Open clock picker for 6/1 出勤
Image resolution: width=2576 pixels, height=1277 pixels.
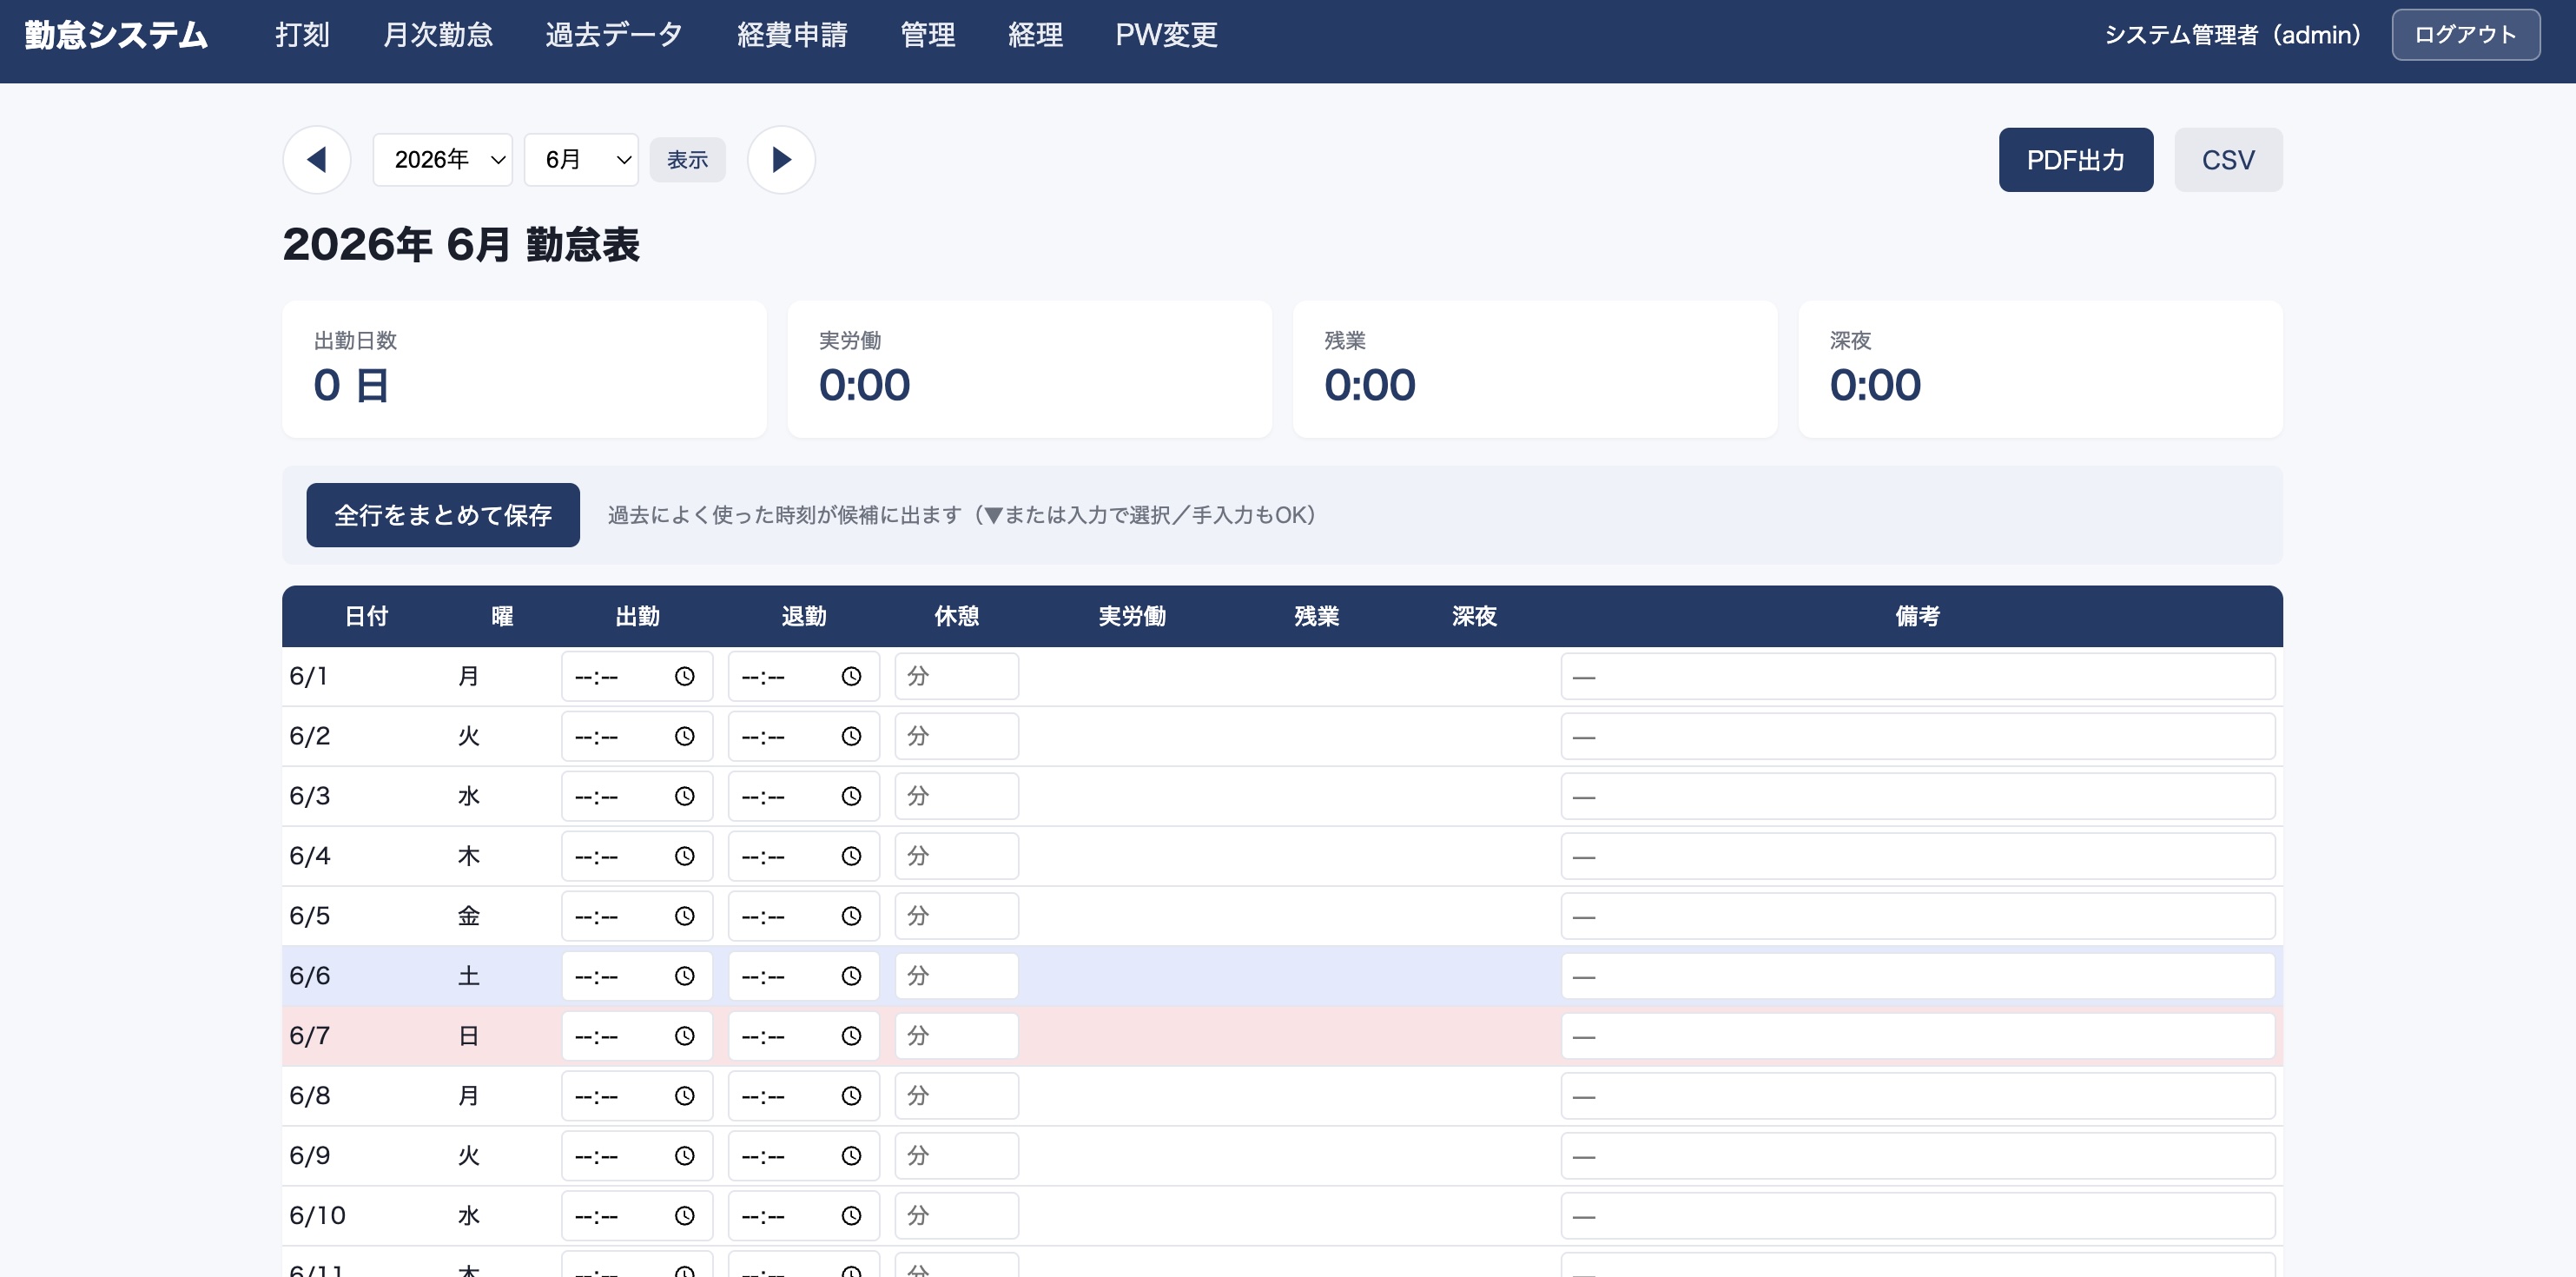click(684, 677)
